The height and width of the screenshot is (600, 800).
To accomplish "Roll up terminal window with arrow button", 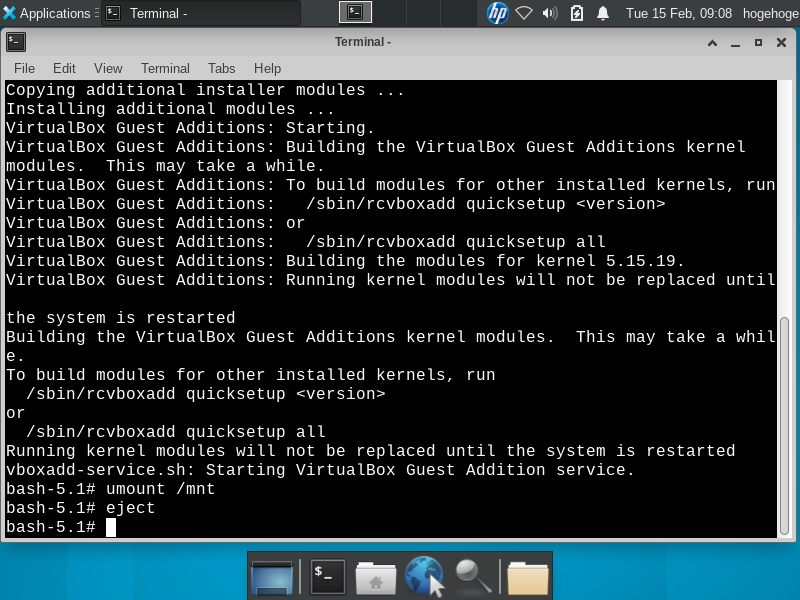I will pyautogui.click(x=712, y=42).
